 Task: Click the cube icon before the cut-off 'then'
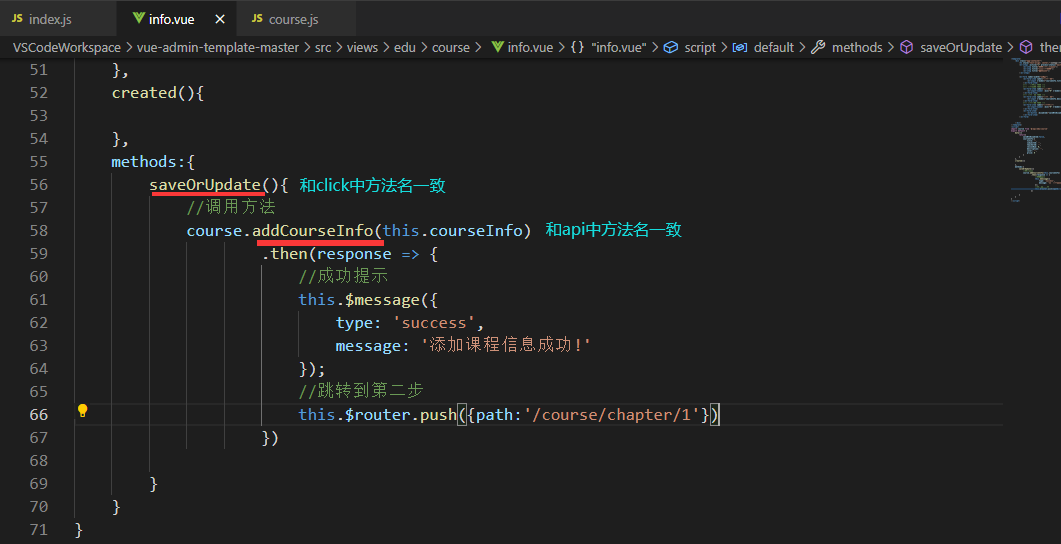pos(1026,47)
